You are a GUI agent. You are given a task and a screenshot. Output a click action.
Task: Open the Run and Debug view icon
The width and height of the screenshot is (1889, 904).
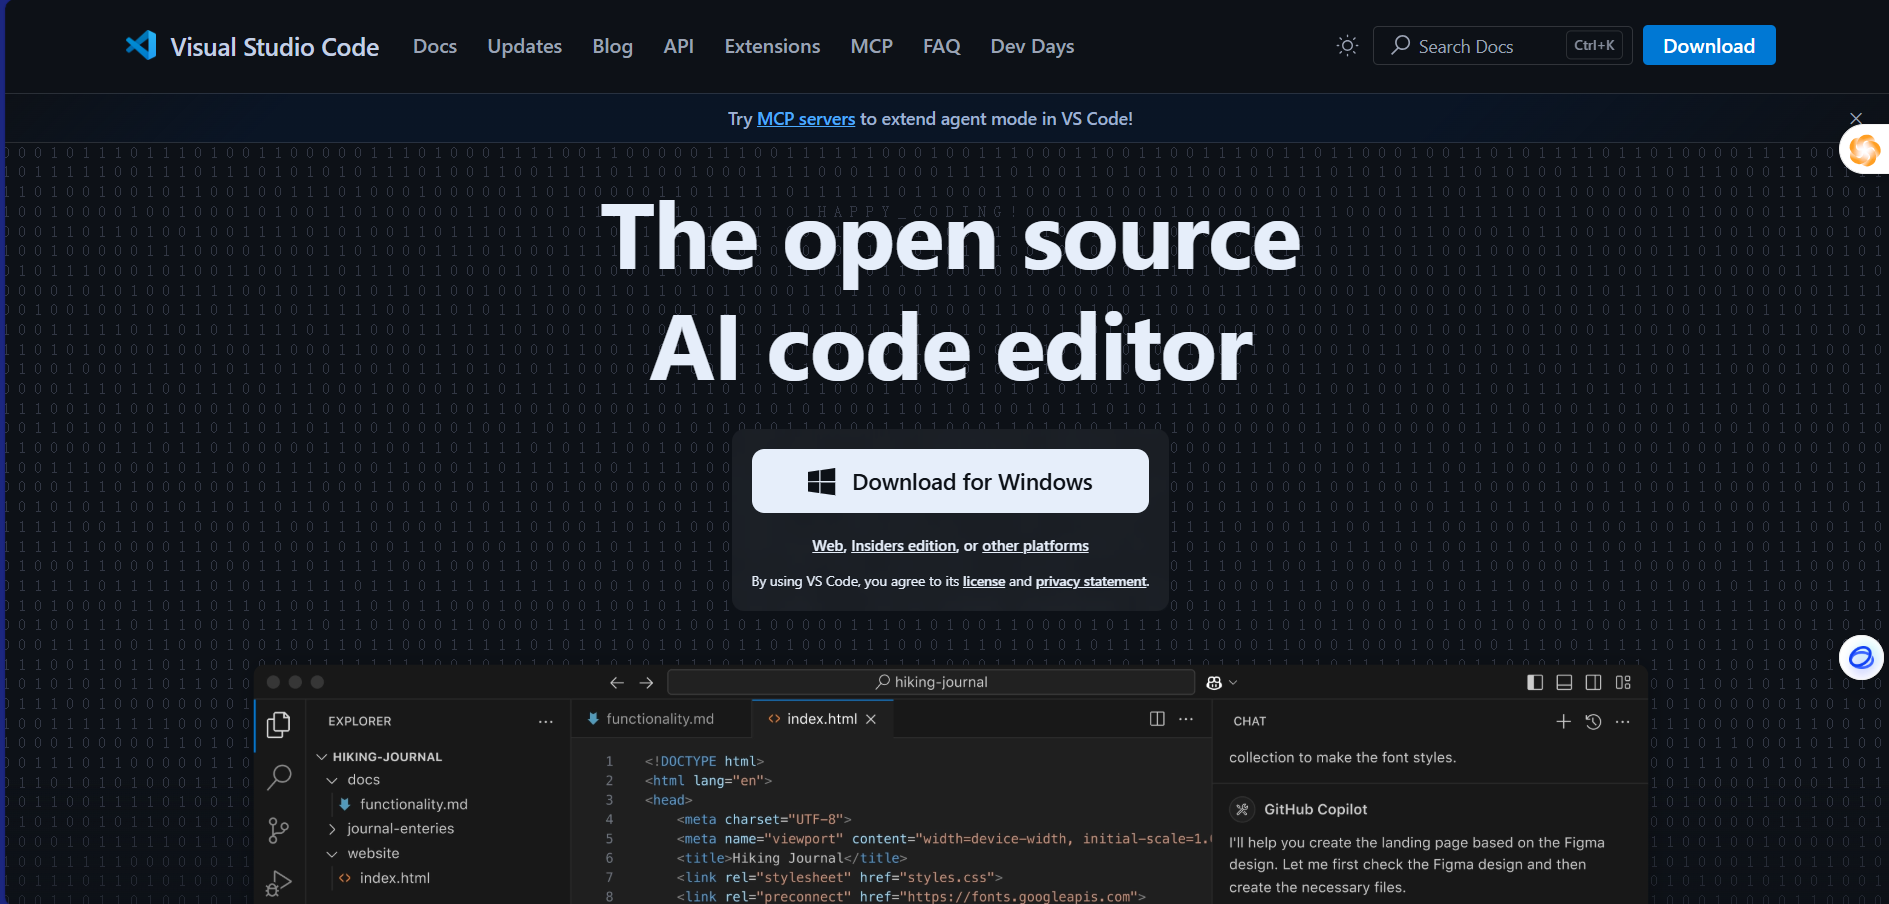(279, 883)
